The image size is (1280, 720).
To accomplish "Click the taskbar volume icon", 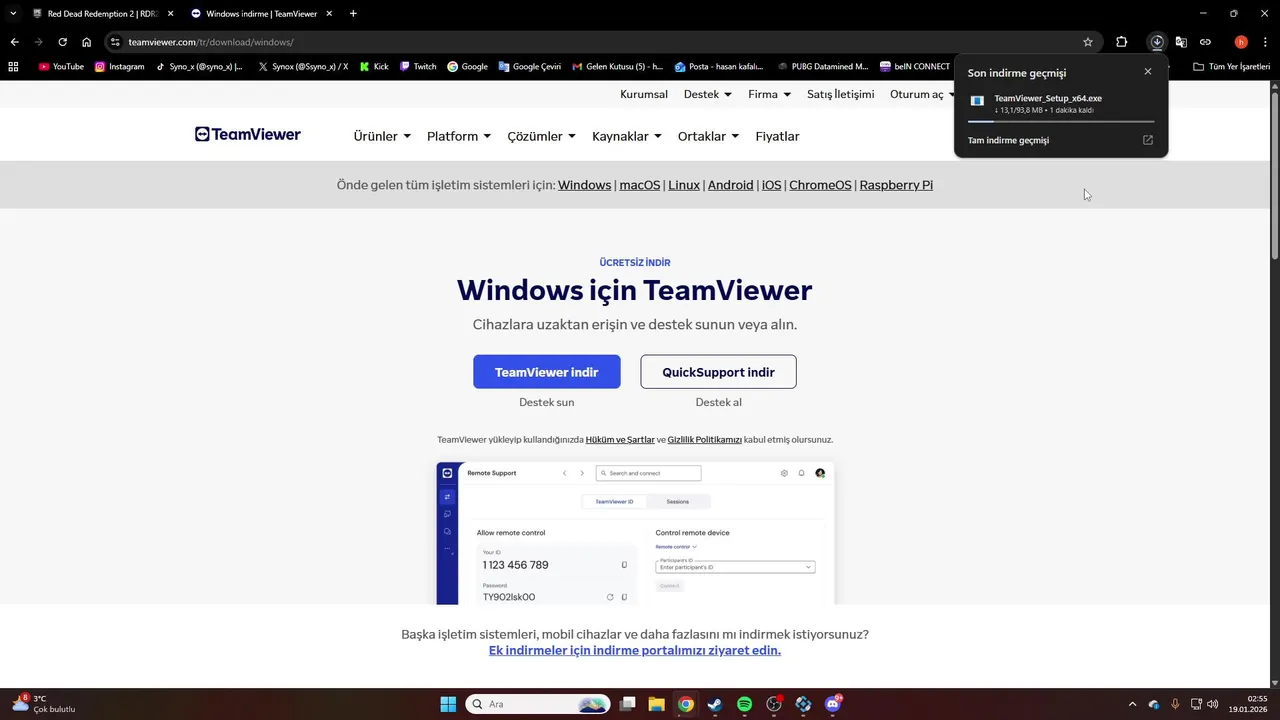I will [1212, 704].
